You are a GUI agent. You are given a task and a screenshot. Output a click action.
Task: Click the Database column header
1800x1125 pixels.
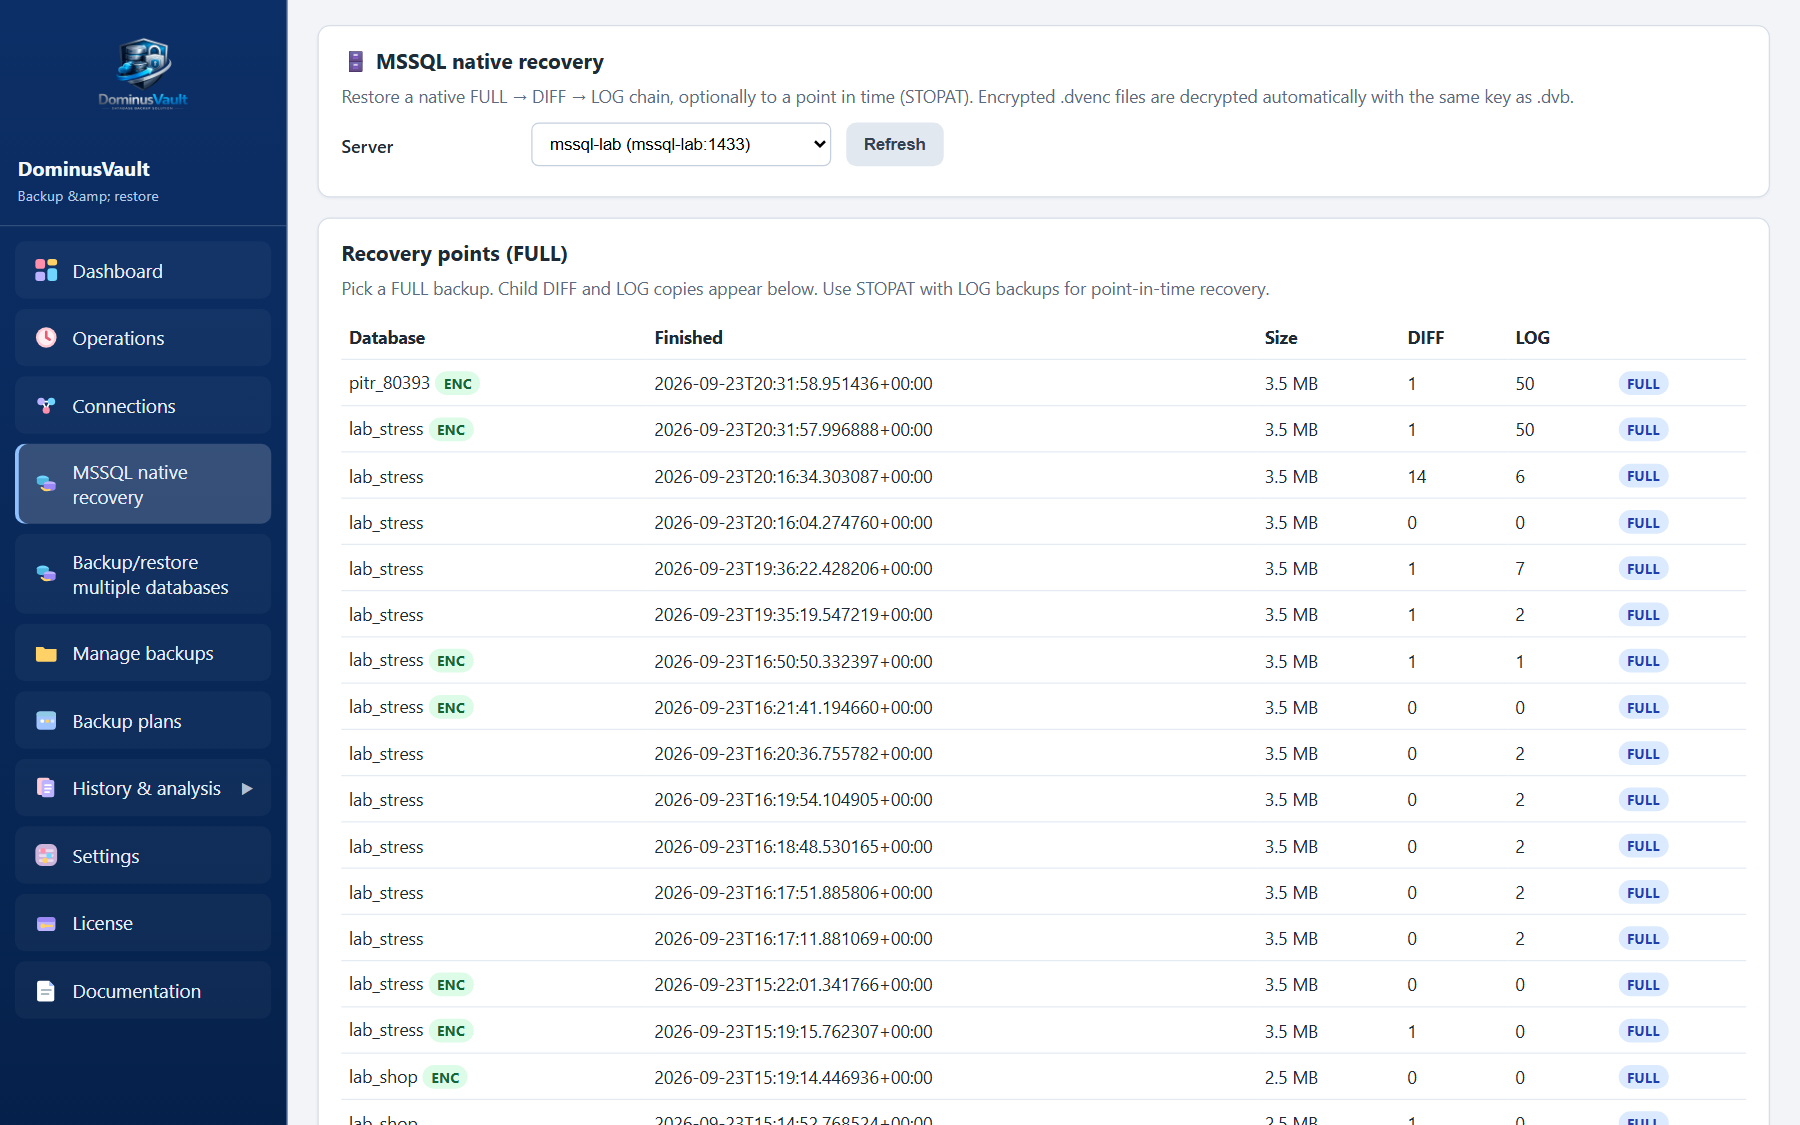[x=387, y=338]
